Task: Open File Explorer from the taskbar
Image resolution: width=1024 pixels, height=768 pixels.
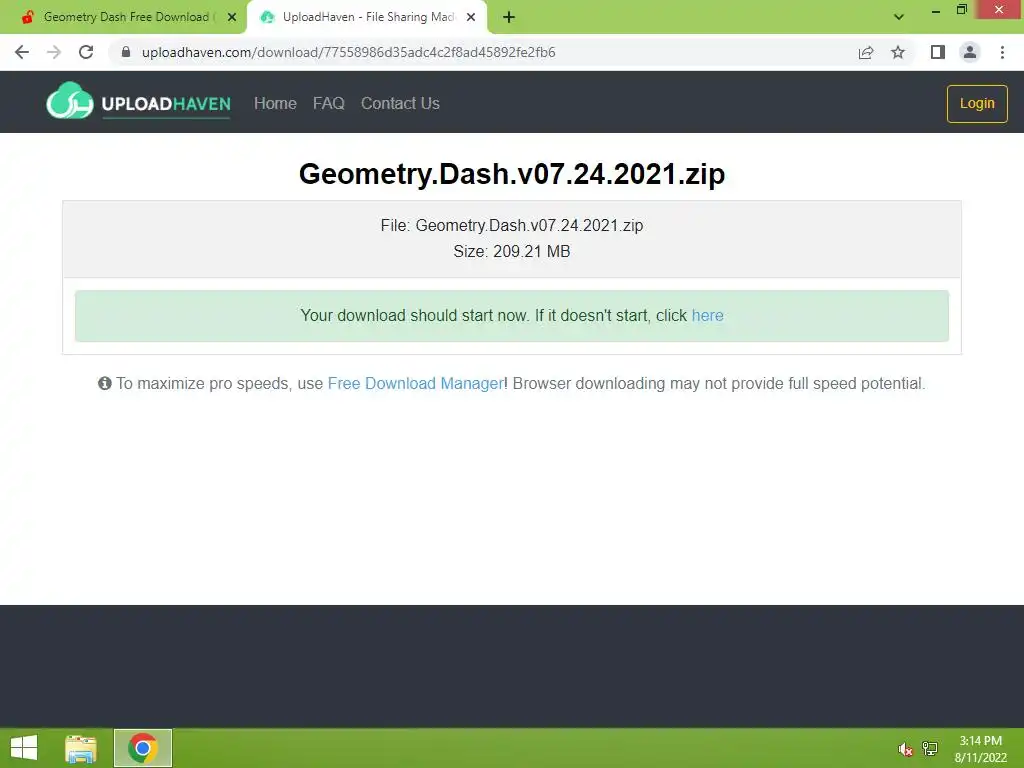Action: (81, 748)
